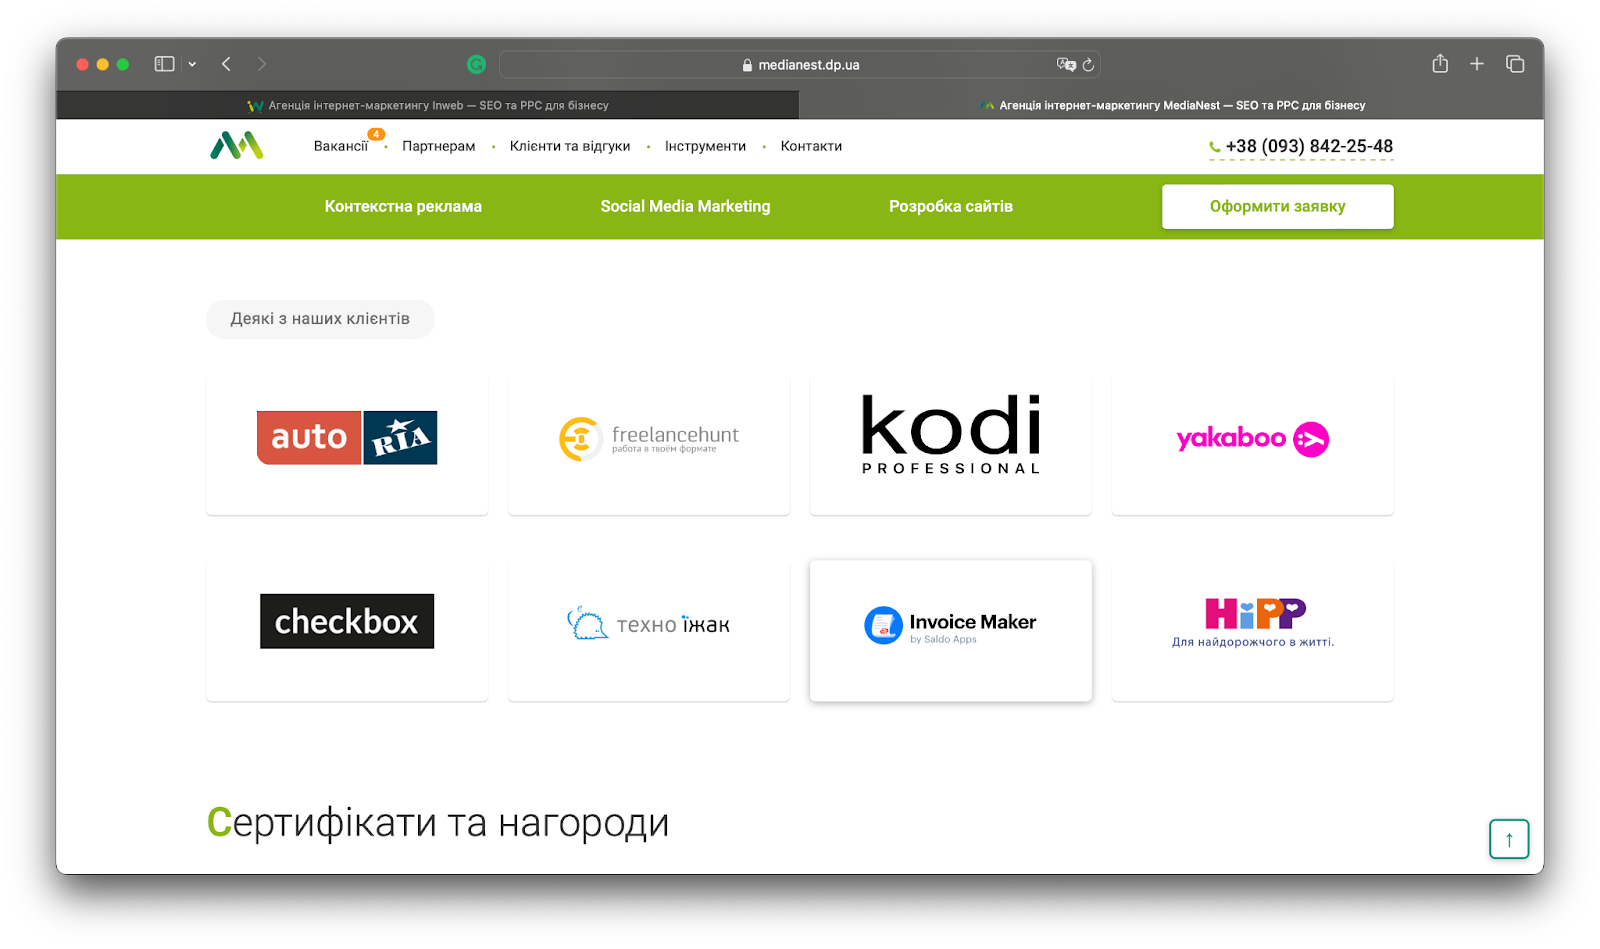Open the Safari share icon

(1440, 64)
